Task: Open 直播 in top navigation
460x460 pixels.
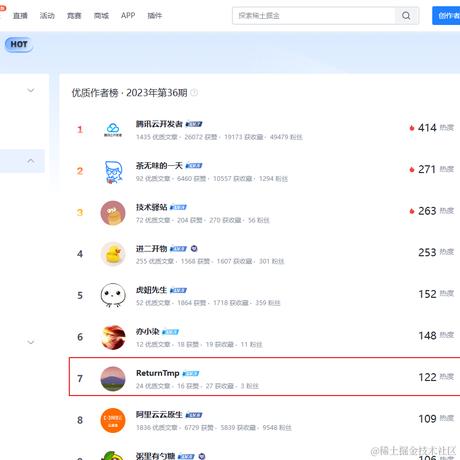Action: click(x=20, y=16)
